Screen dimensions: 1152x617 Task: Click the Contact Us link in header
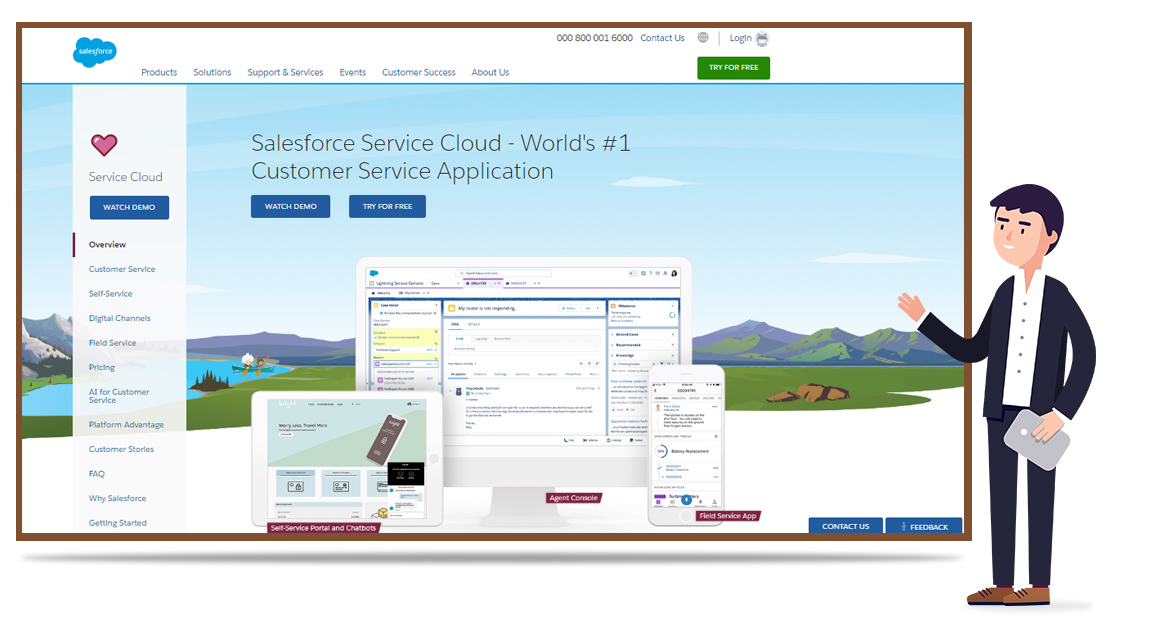pos(662,37)
